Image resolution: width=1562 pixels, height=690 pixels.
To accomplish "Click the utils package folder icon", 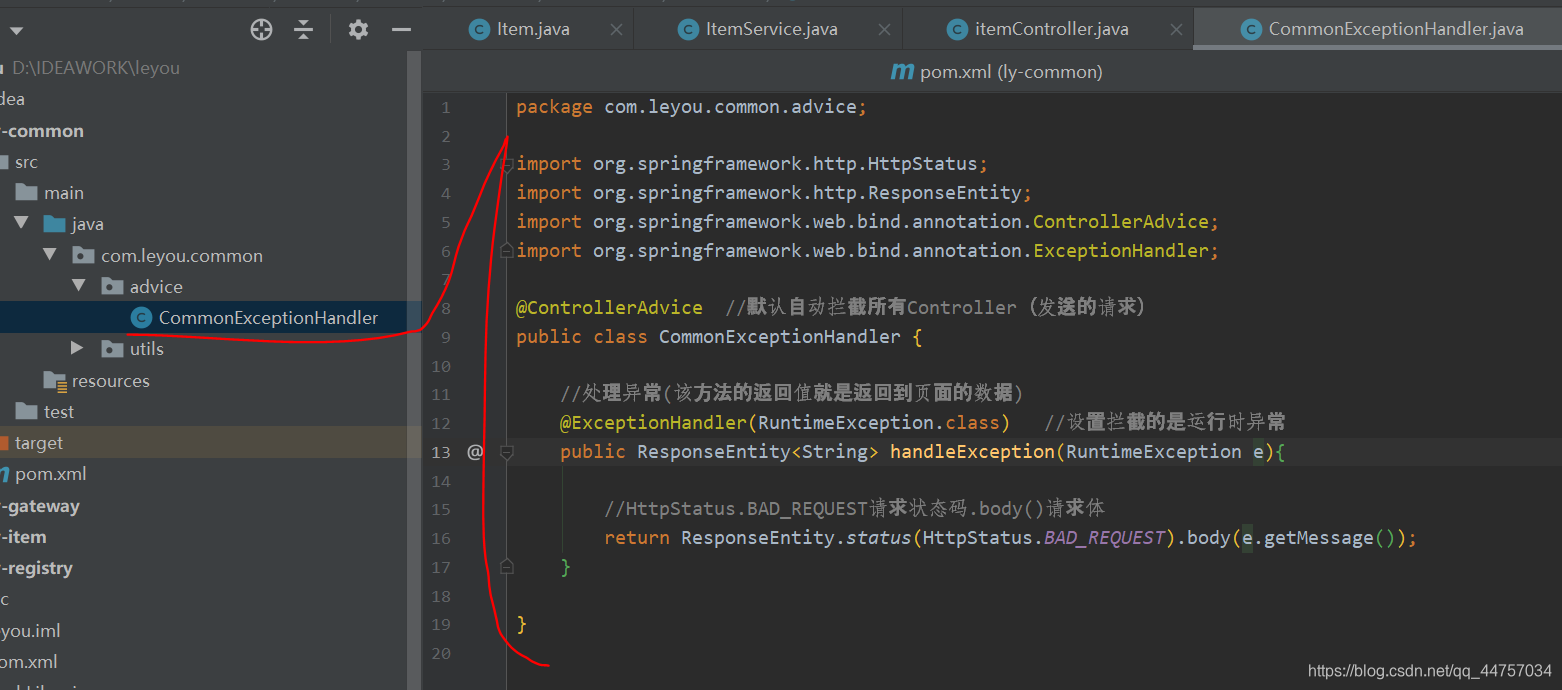I will click(112, 349).
